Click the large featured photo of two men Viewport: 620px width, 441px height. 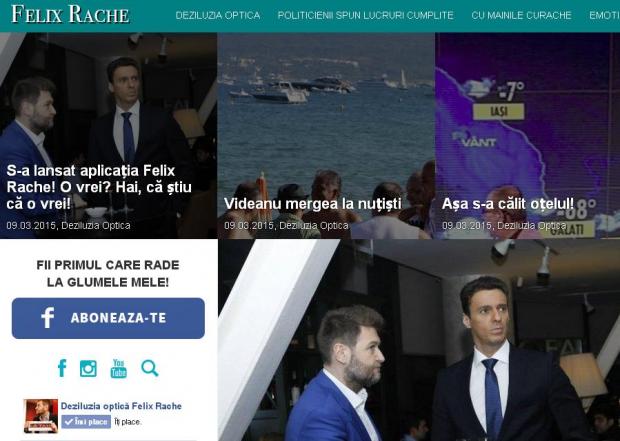[419, 340]
